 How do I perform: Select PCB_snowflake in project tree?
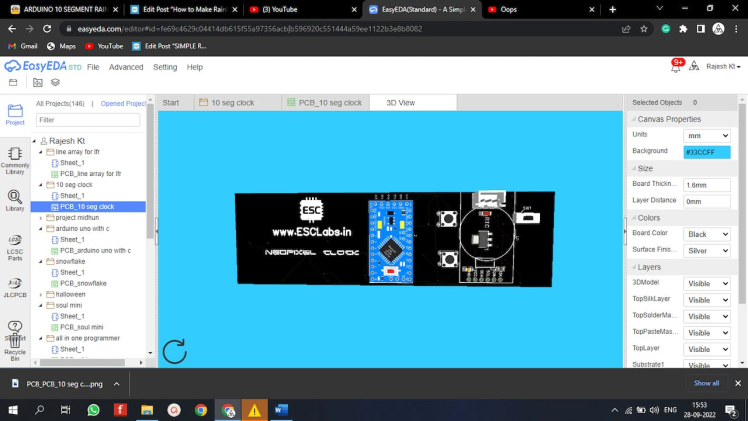coord(83,284)
